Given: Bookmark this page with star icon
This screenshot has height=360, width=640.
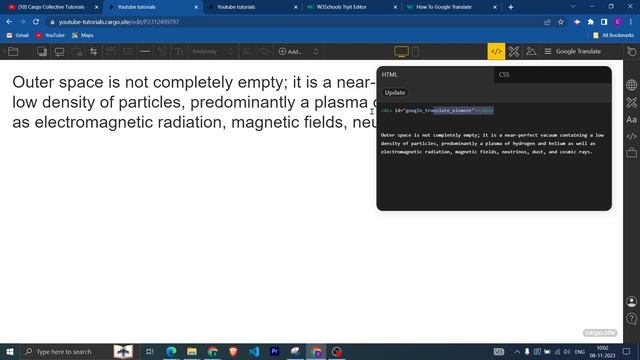Looking at the screenshot, I should click(x=561, y=22).
